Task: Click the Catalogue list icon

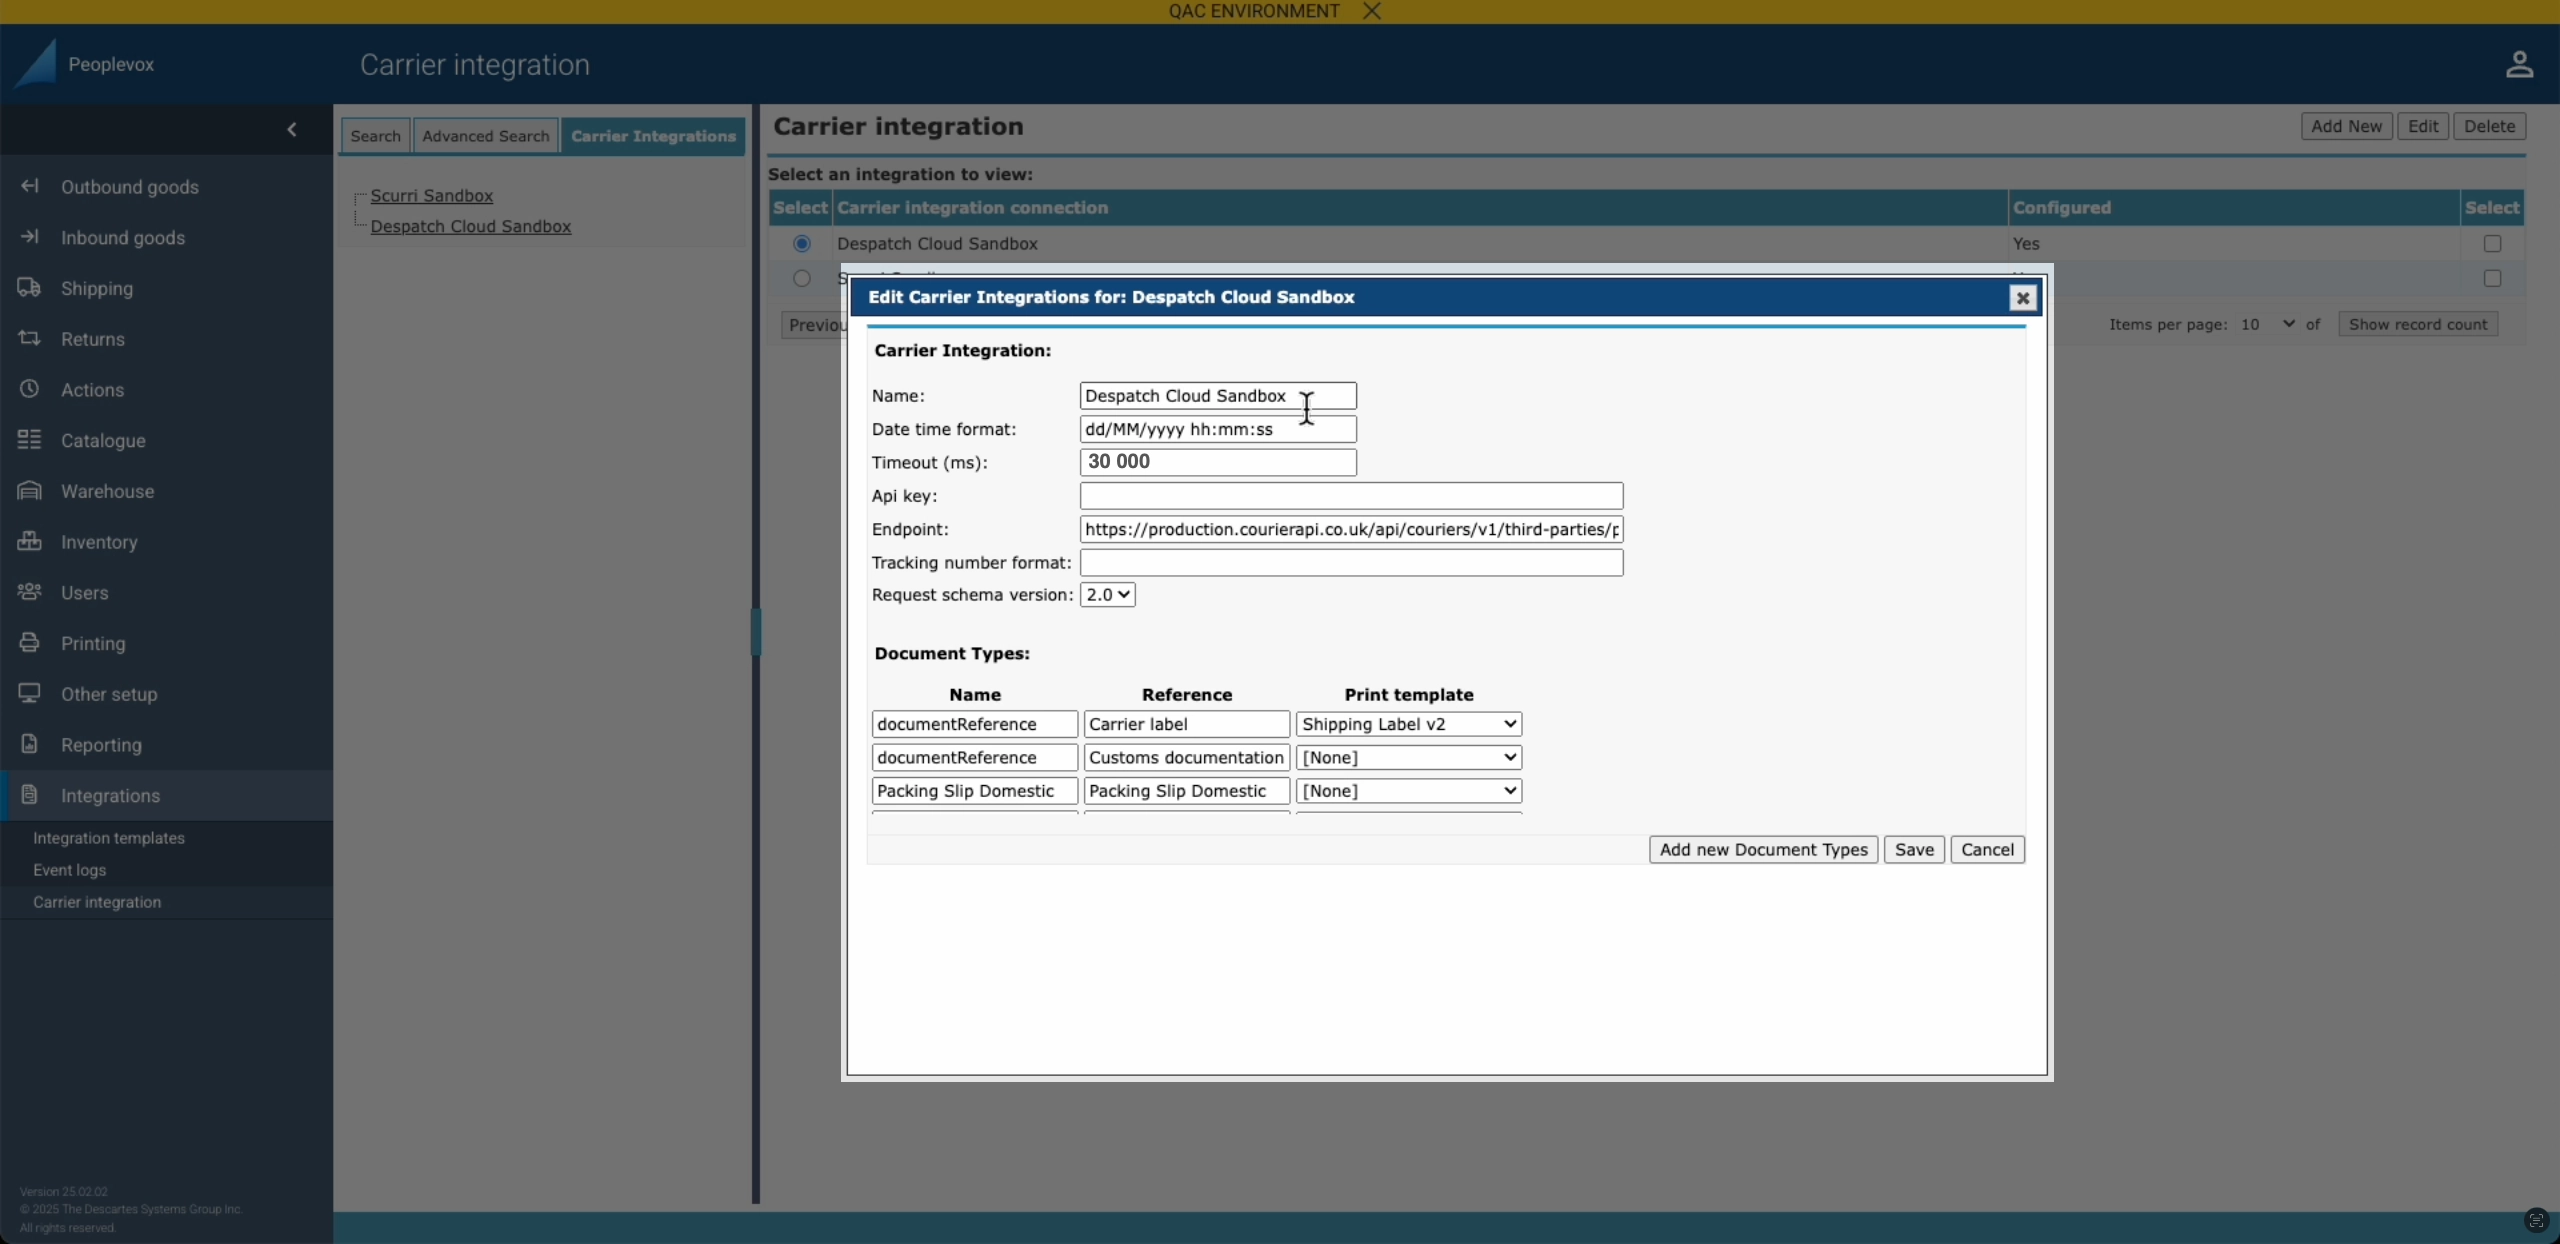Action: [x=30, y=440]
